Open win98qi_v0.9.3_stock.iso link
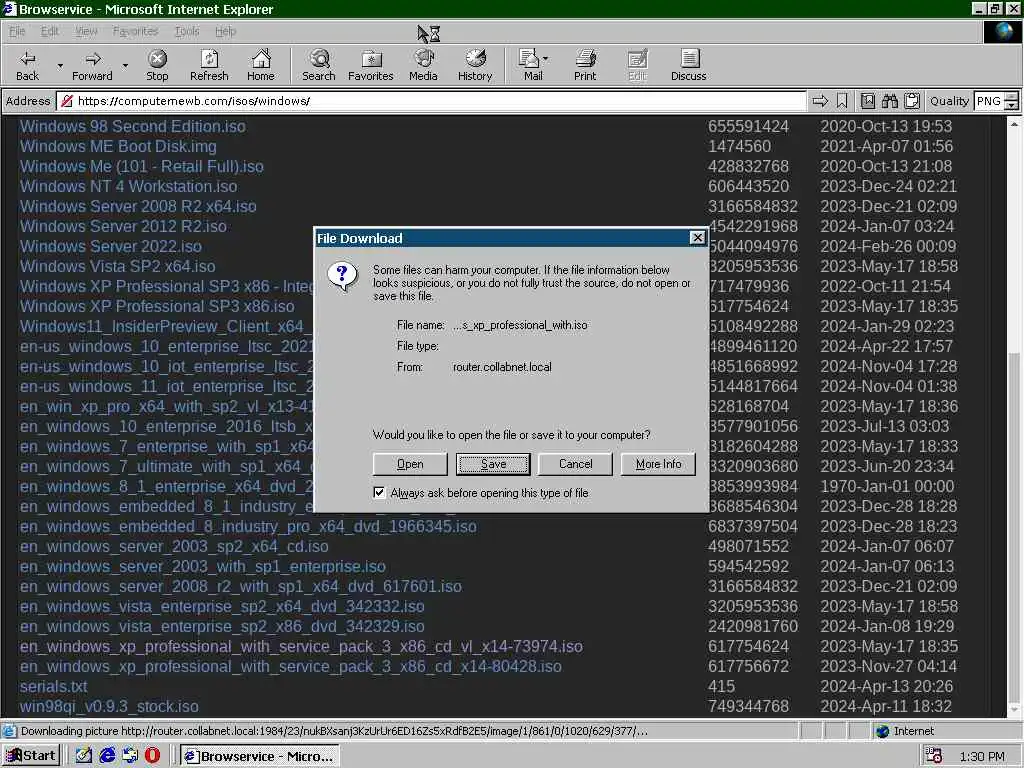The height and width of the screenshot is (768, 1024). point(109,706)
